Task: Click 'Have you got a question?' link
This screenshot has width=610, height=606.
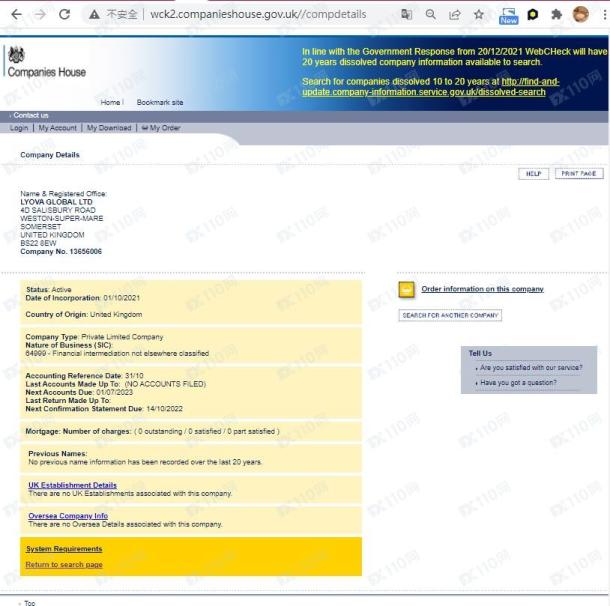Action: click(518, 383)
